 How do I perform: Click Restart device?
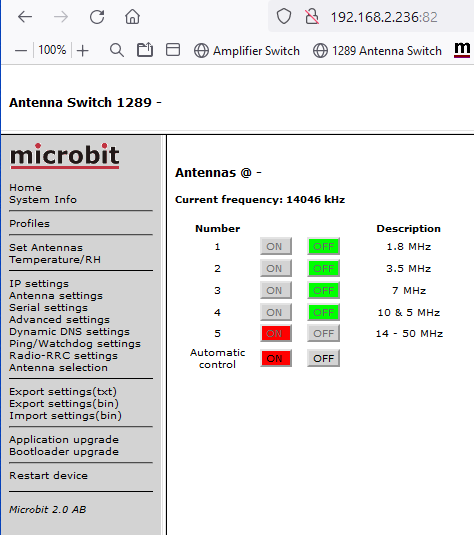[48, 476]
